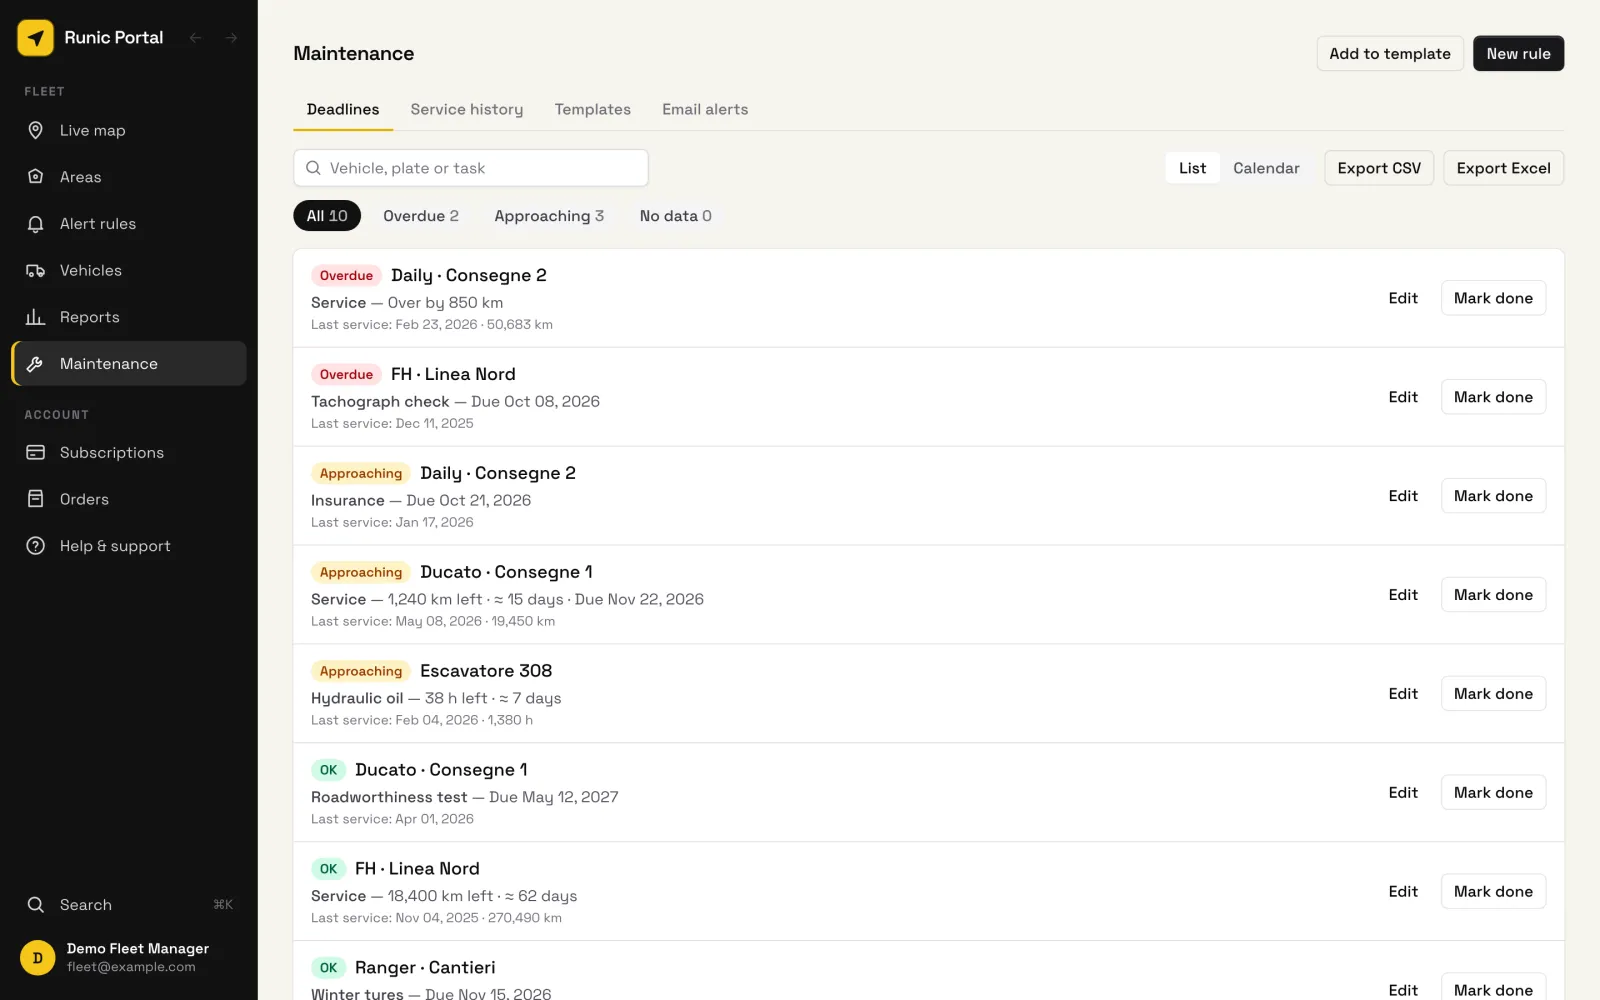Click the fleet@example.com account email

(x=131, y=967)
